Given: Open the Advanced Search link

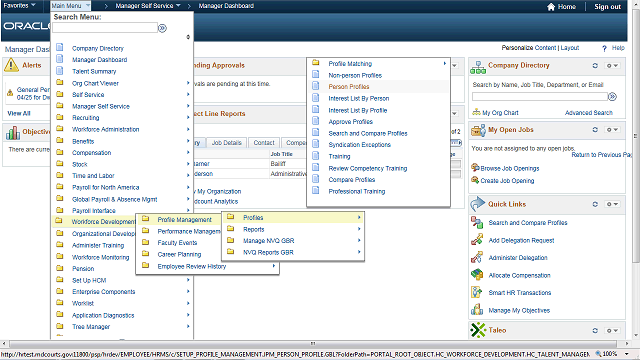Looking at the screenshot, I should pos(589,113).
